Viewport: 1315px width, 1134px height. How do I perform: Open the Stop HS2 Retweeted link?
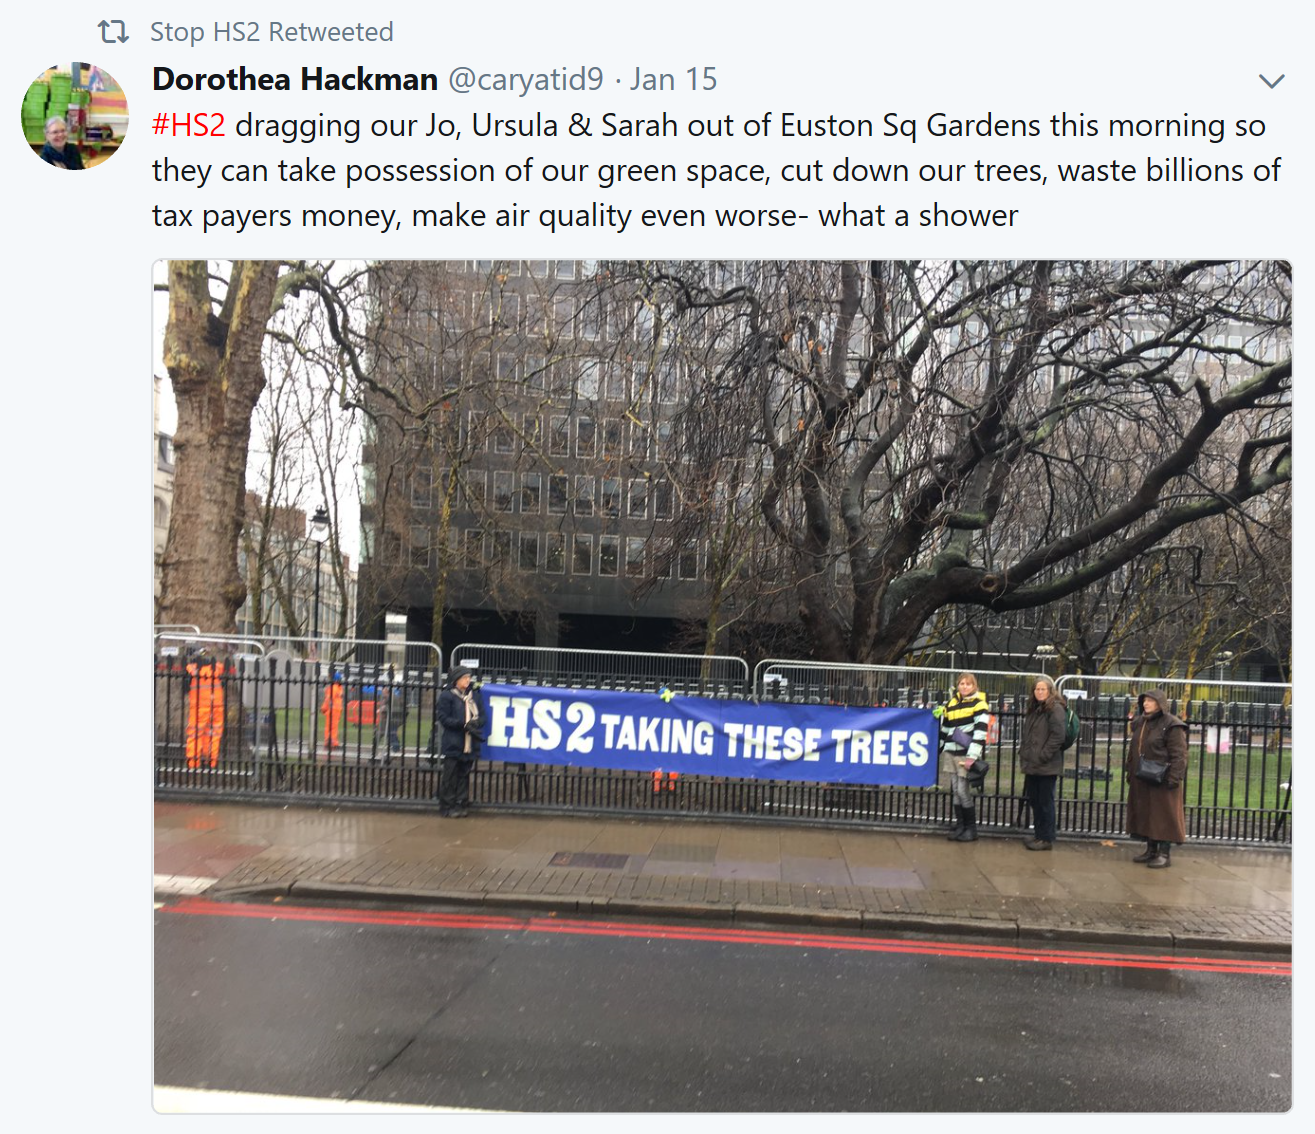click(x=271, y=32)
